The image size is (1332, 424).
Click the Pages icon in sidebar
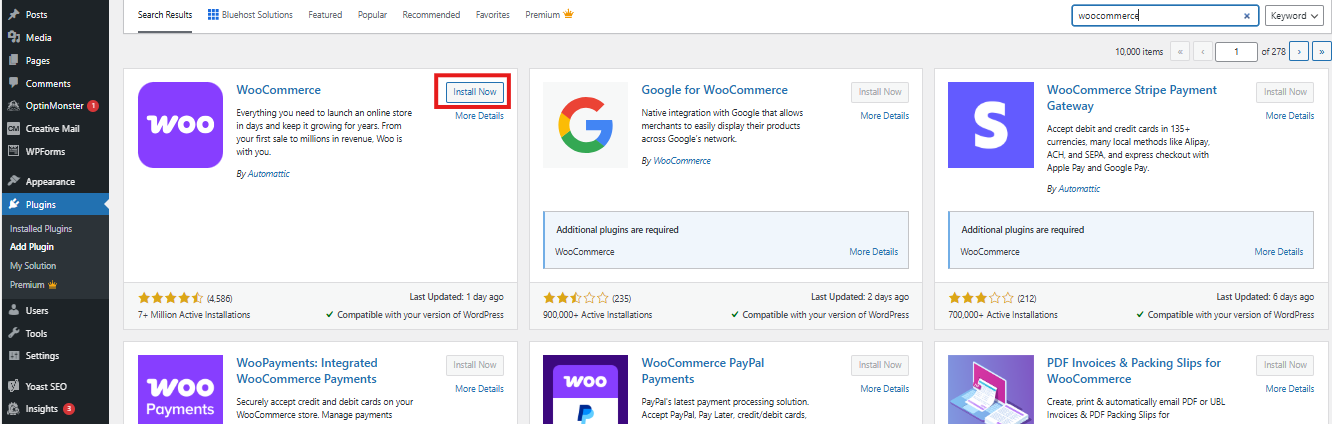point(13,61)
